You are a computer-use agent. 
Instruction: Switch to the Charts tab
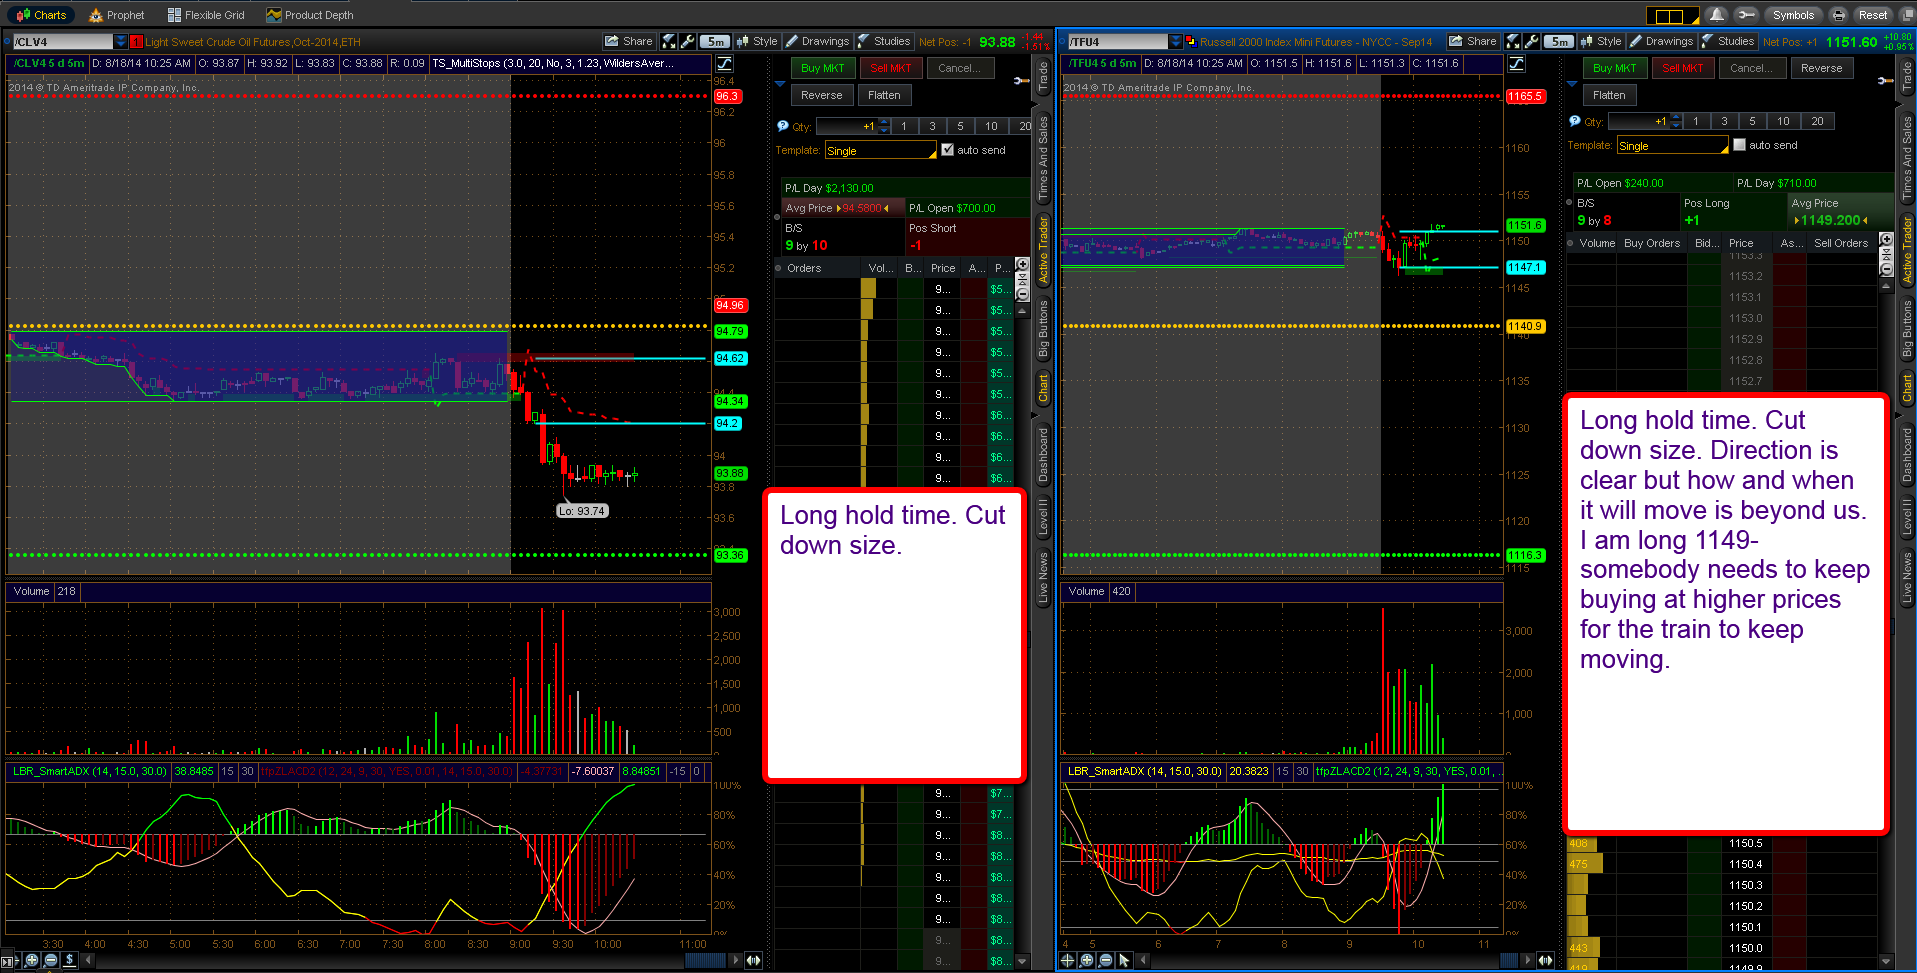tap(41, 15)
